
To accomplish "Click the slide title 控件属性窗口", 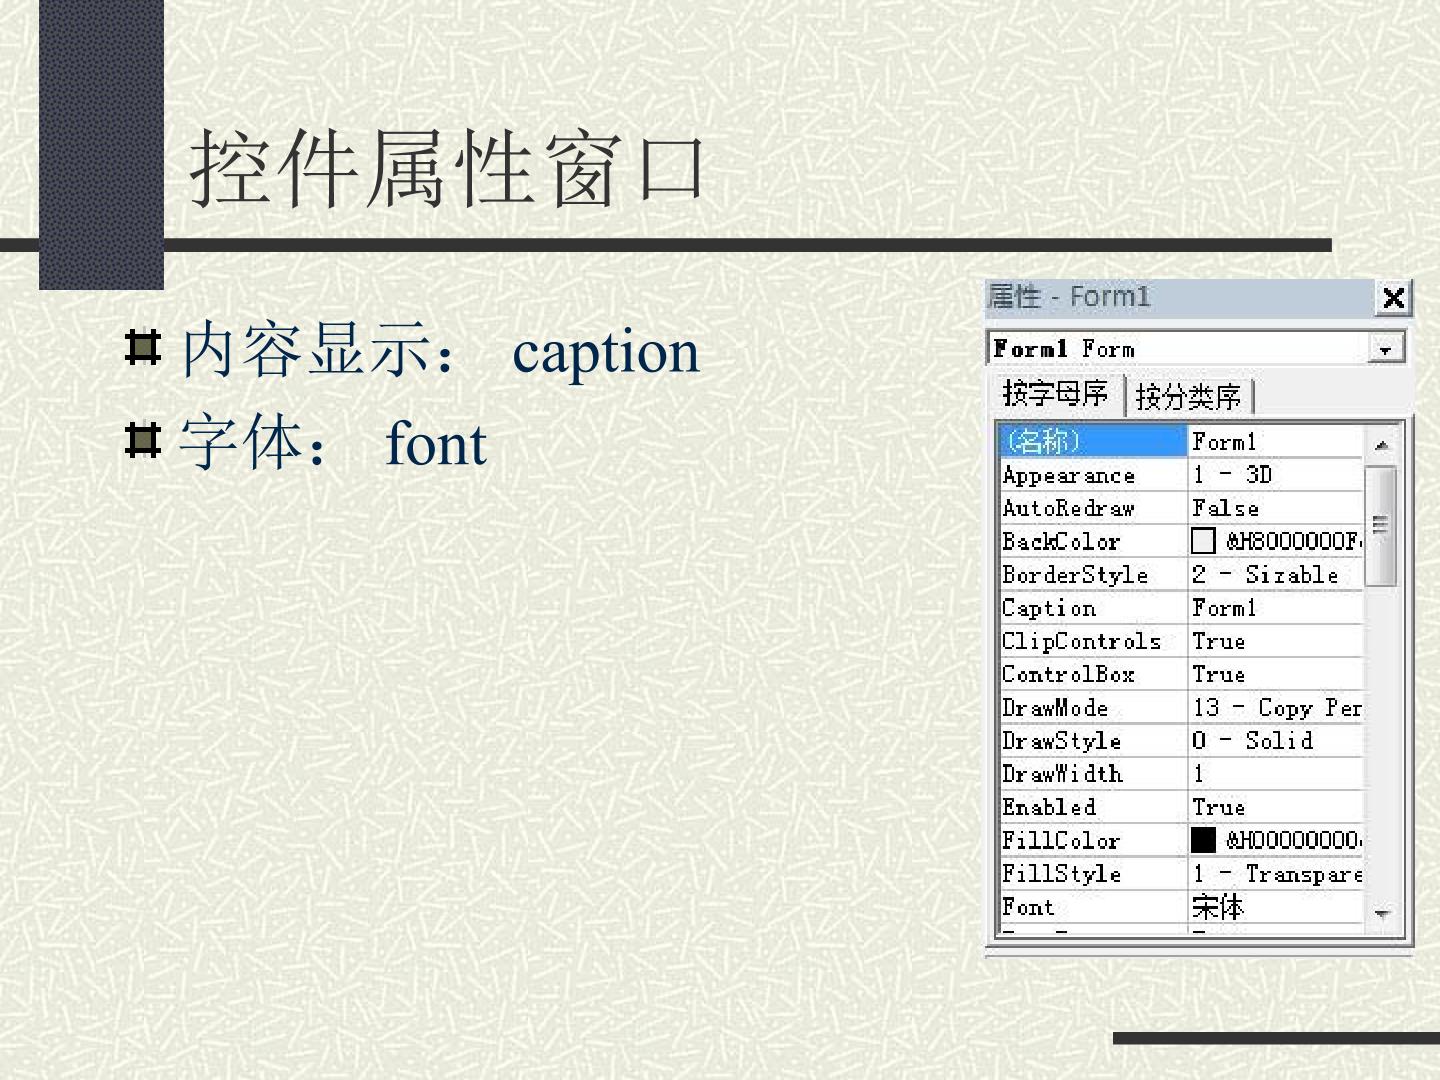I will point(449,167).
